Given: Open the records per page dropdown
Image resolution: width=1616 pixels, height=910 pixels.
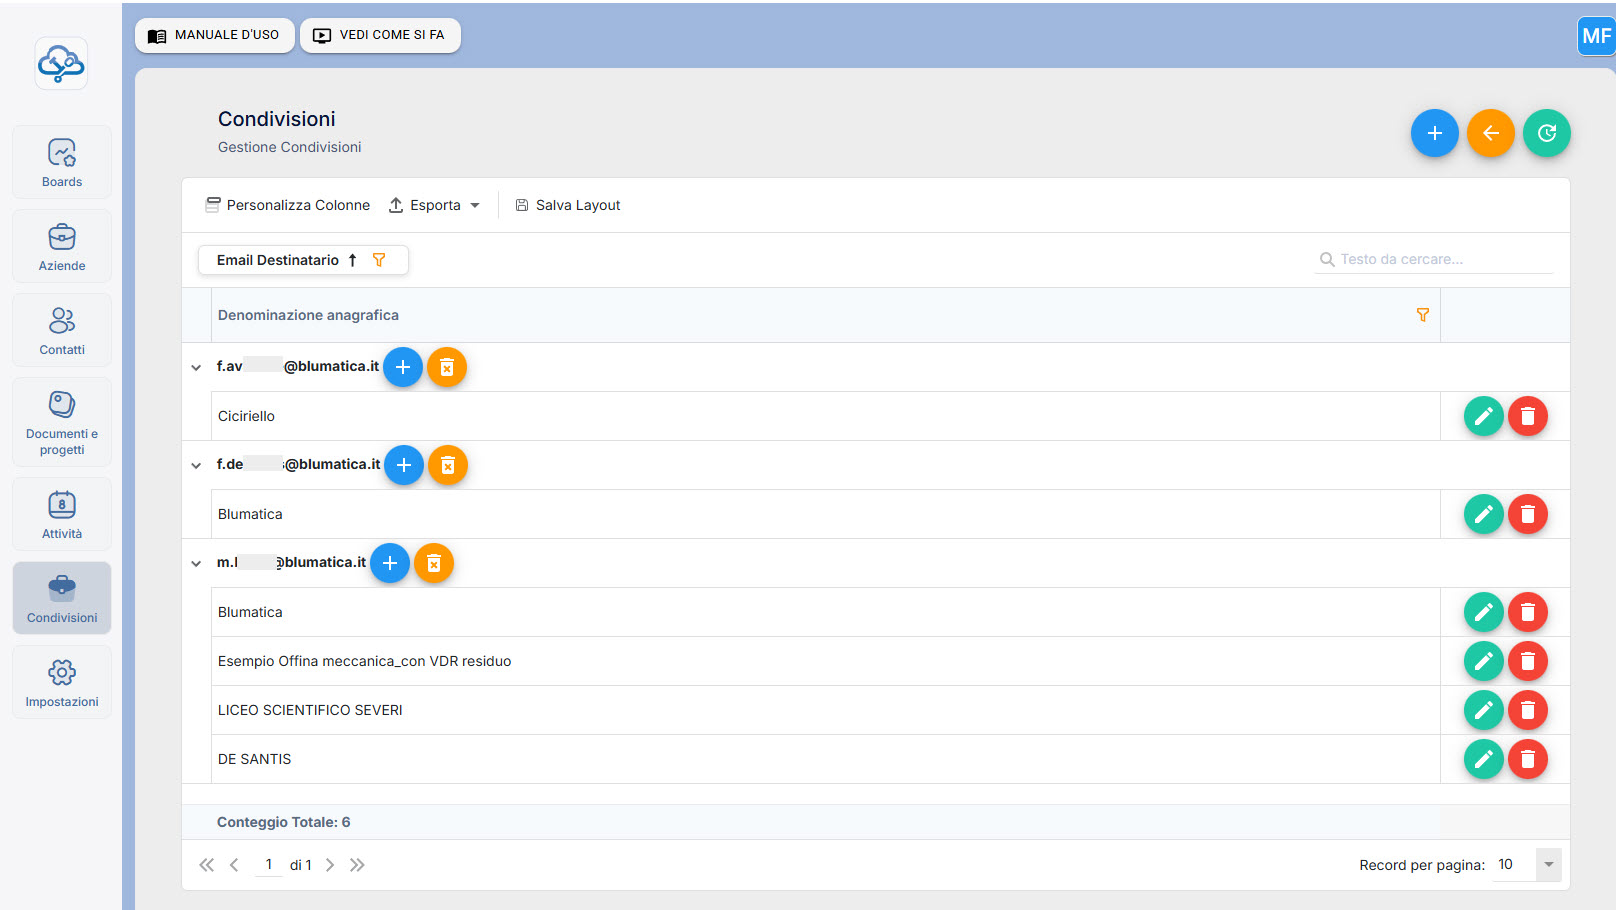Looking at the screenshot, I should point(1548,865).
